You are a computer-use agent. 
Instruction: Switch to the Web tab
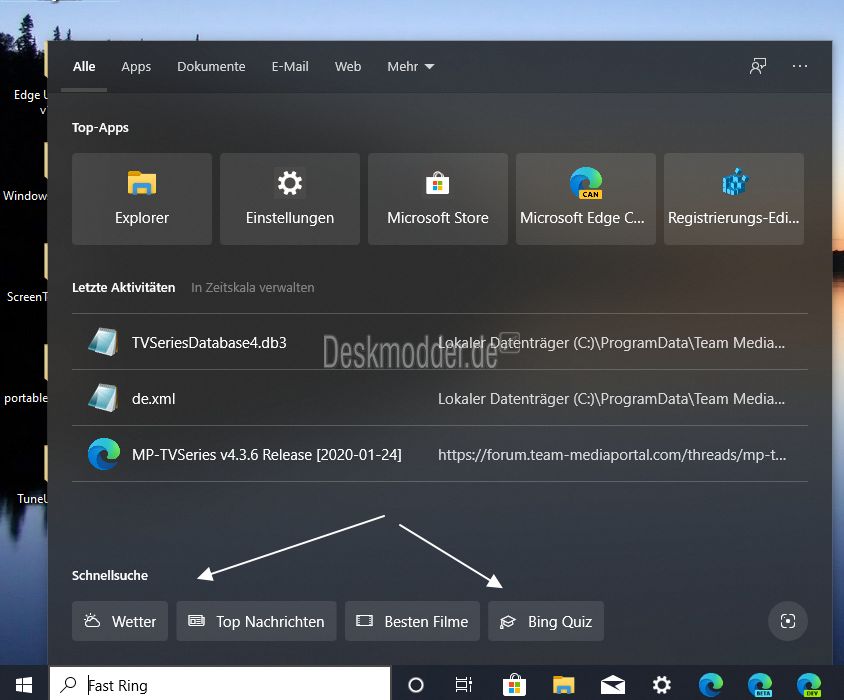tap(348, 67)
